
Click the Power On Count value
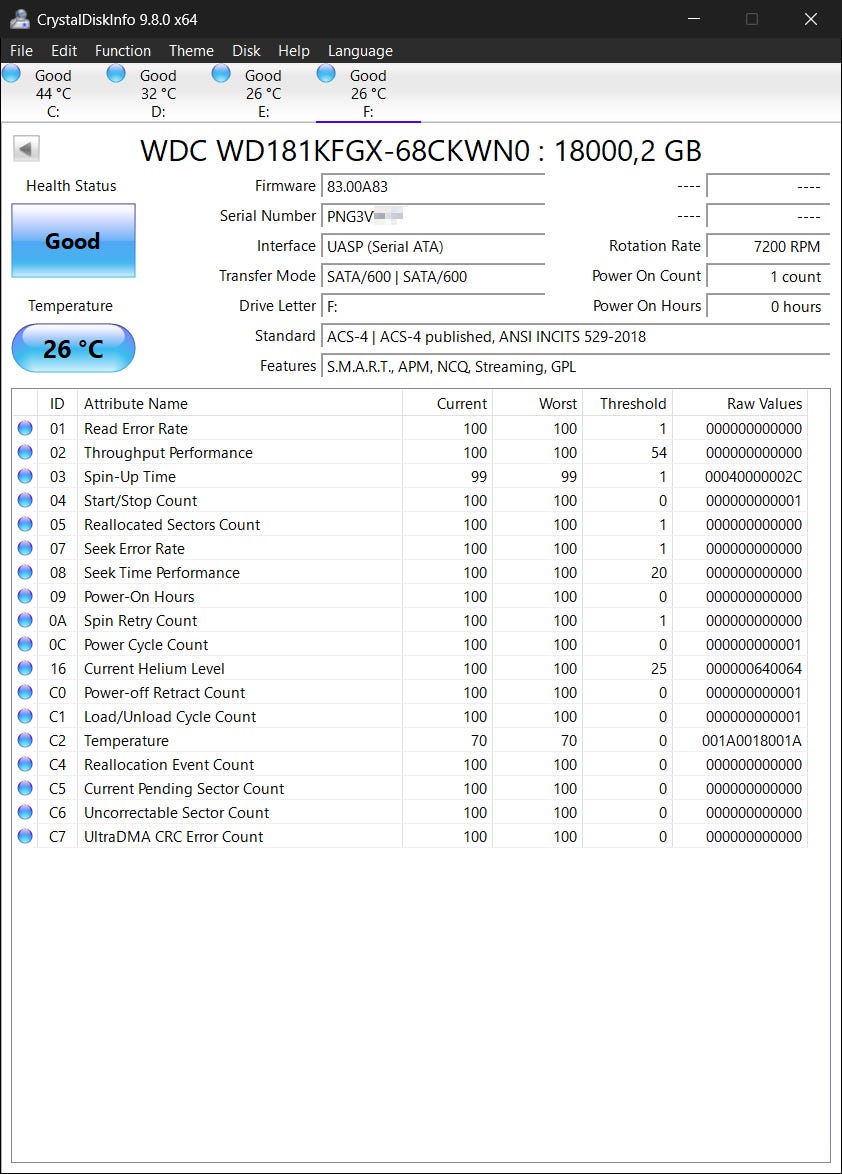click(768, 276)
